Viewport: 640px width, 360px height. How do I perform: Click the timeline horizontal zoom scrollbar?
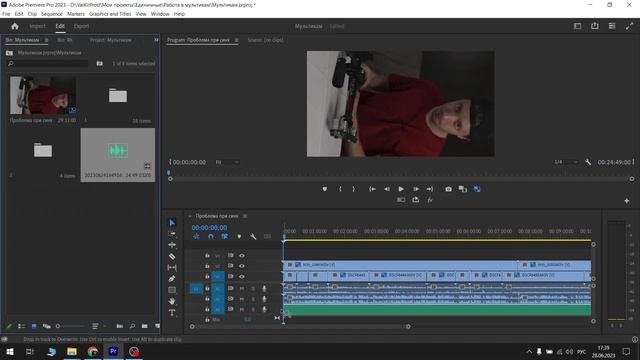click(300, 327)
